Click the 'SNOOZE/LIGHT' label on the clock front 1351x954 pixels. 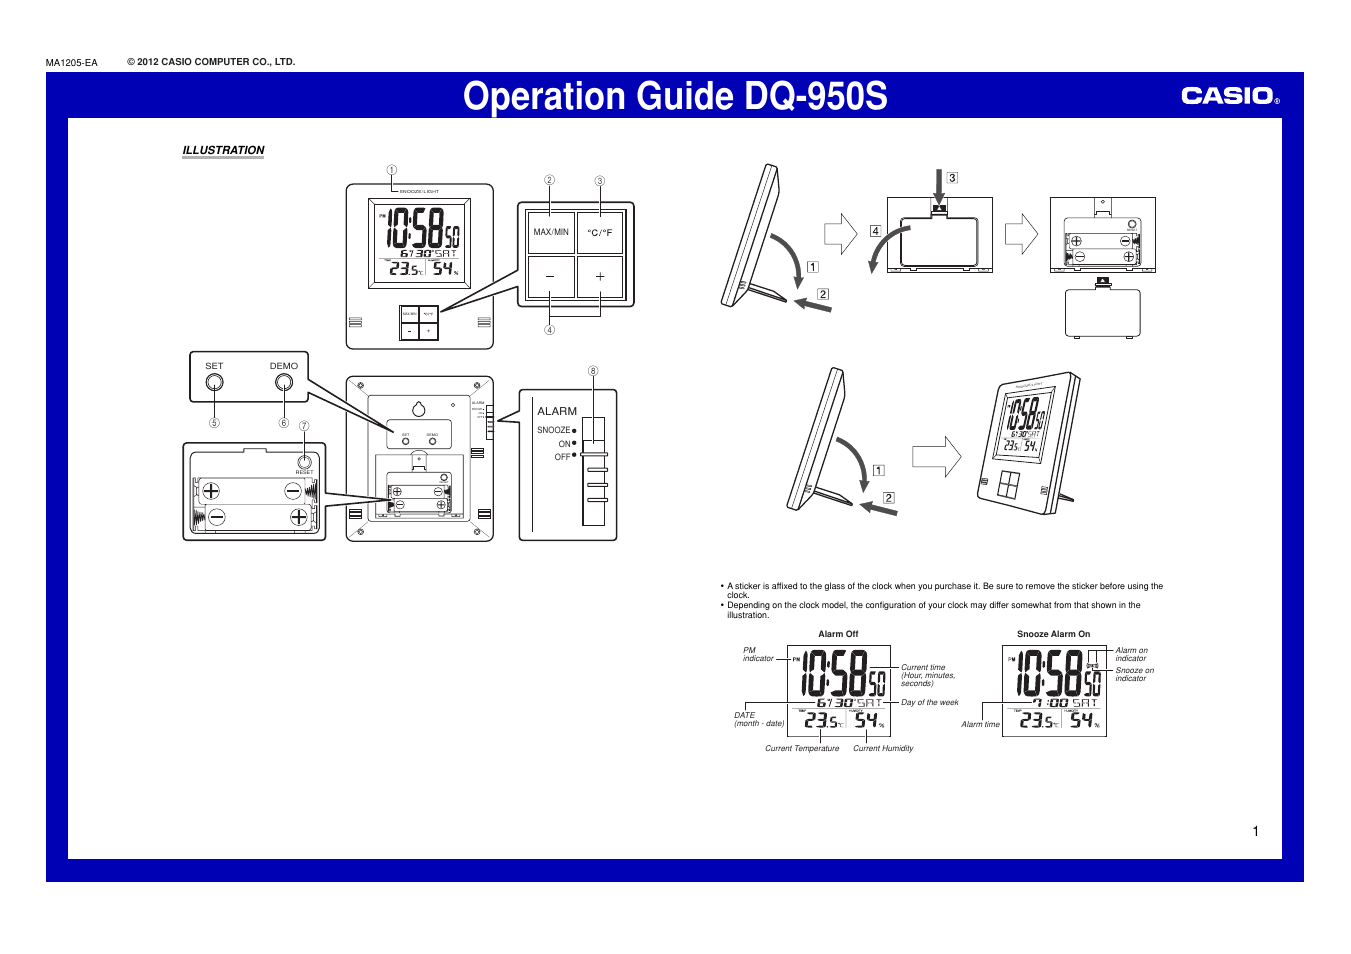click(419, 191)
